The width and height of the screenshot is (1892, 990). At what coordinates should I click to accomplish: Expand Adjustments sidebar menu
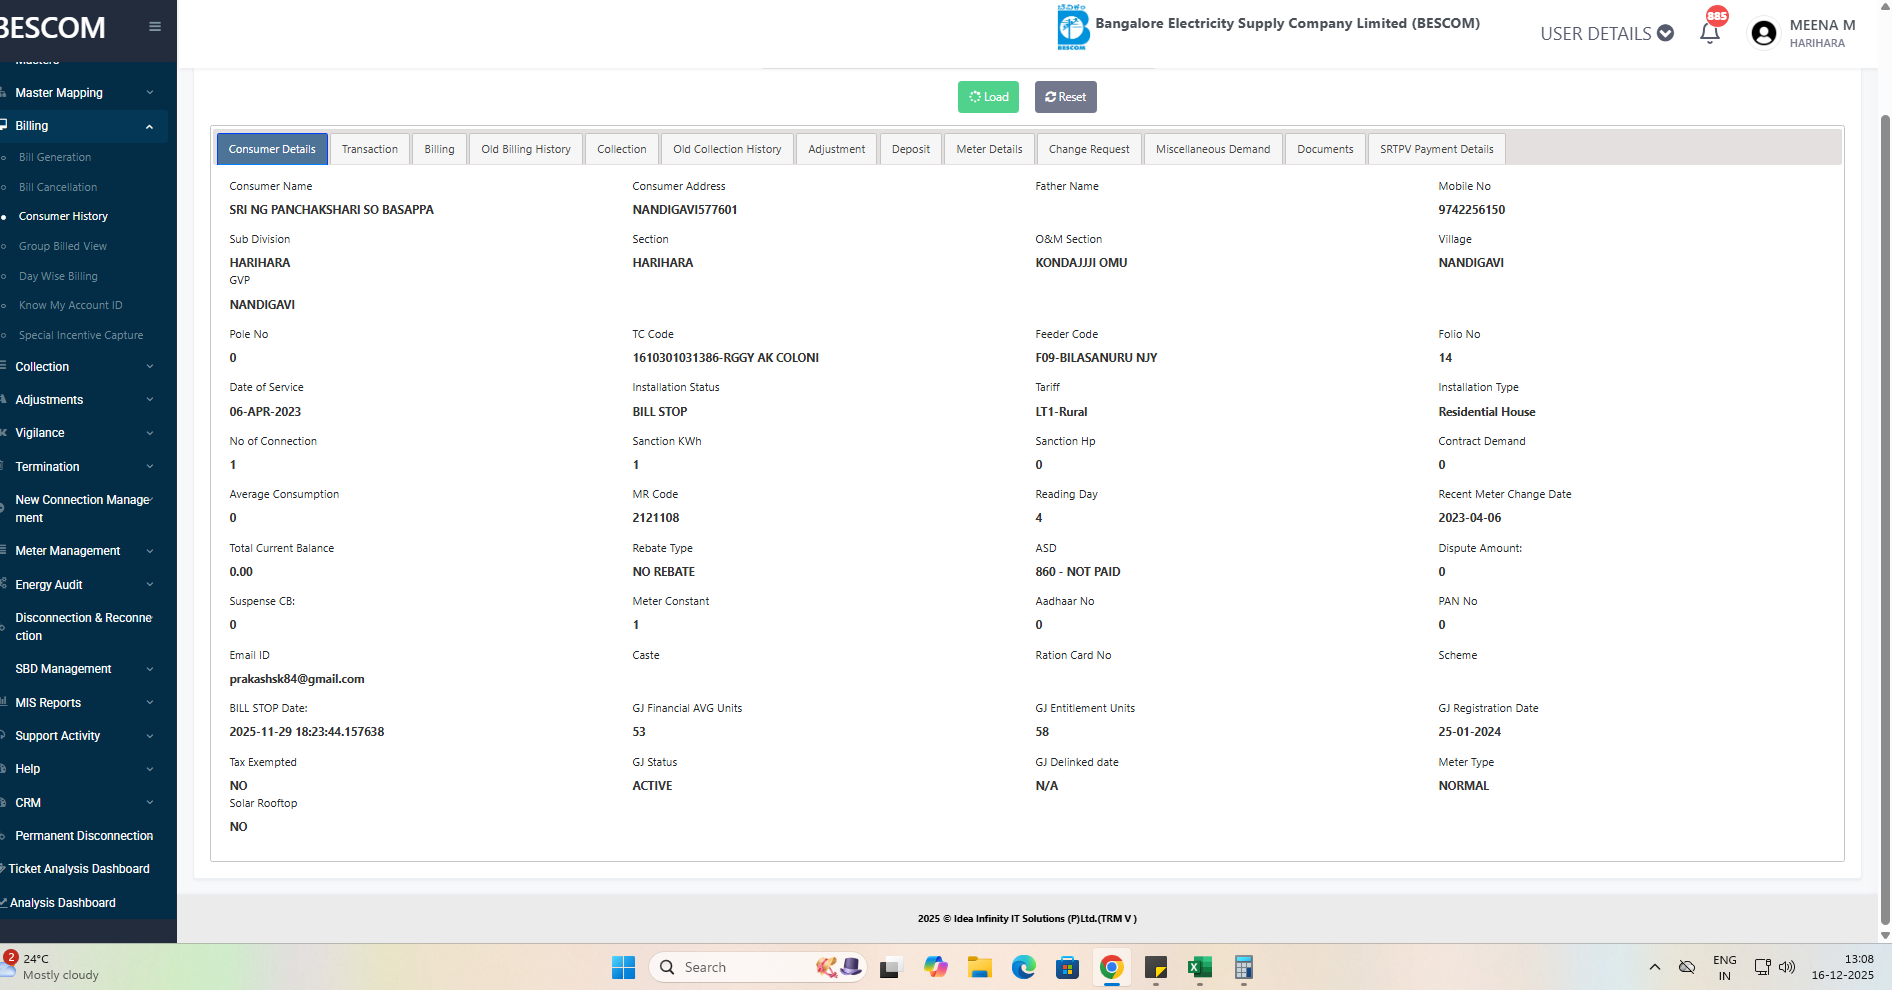82,400
